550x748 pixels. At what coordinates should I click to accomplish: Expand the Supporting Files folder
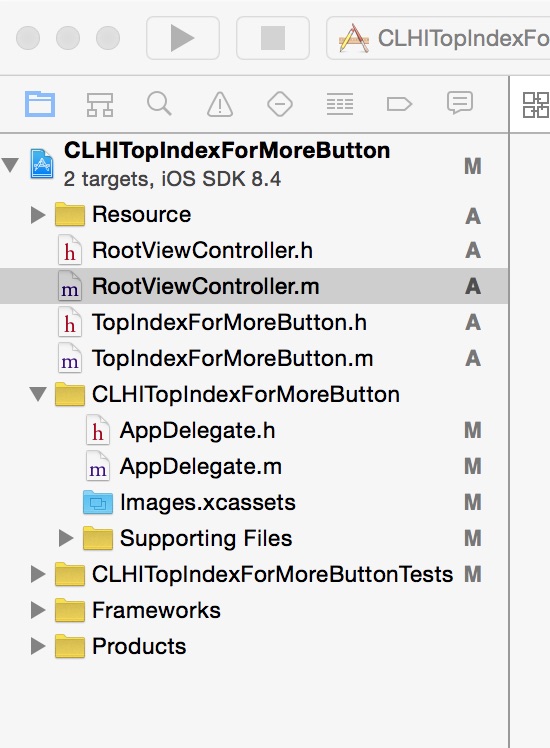(66, 538)
